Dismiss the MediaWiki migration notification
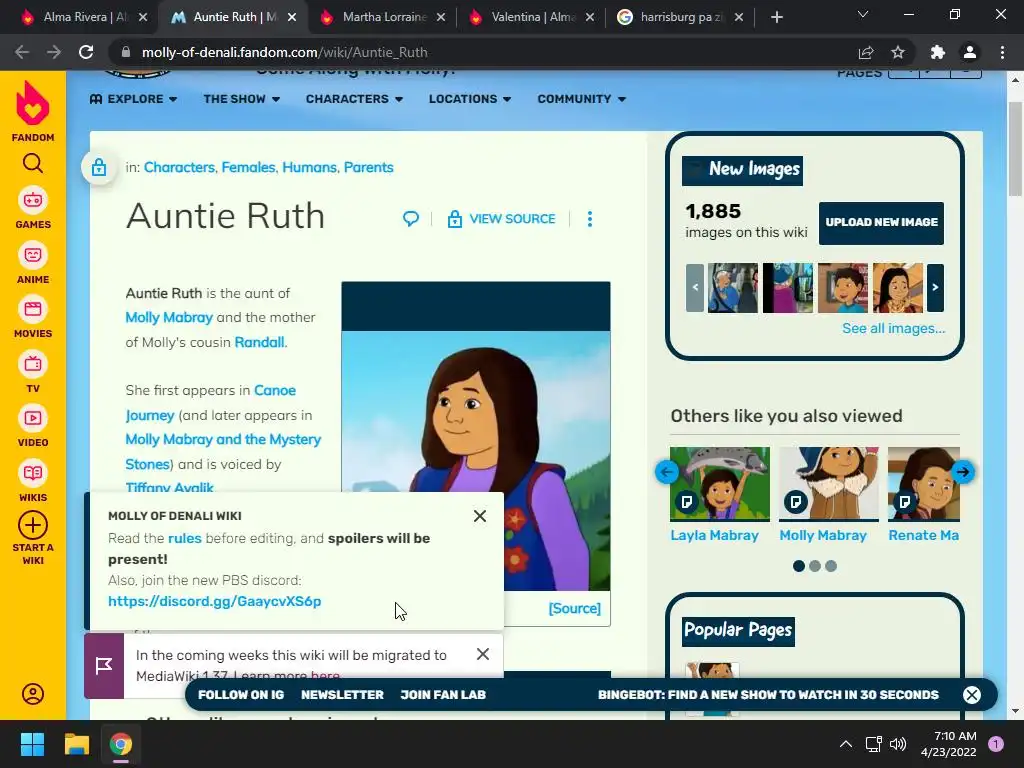Image resolution: width=1024 pixels, height=768 pixels. click(483, 654)
